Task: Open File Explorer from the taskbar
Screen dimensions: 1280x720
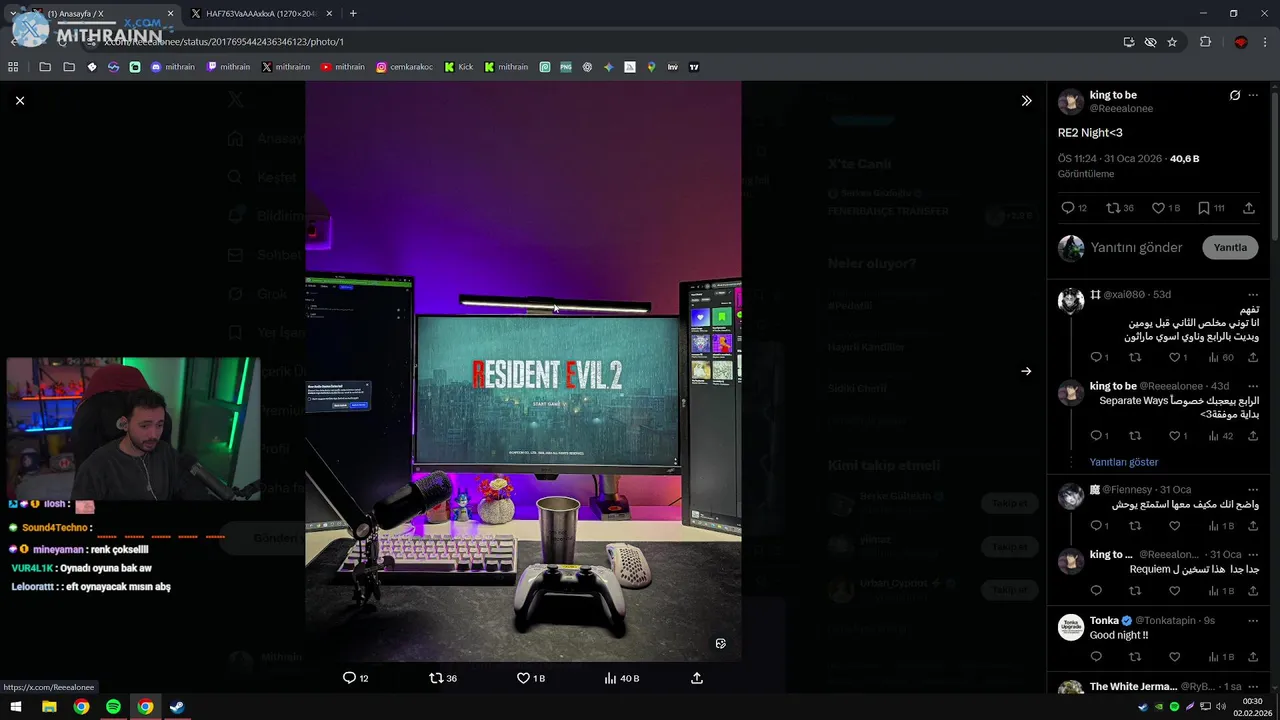Action: [x=49, y=707]
